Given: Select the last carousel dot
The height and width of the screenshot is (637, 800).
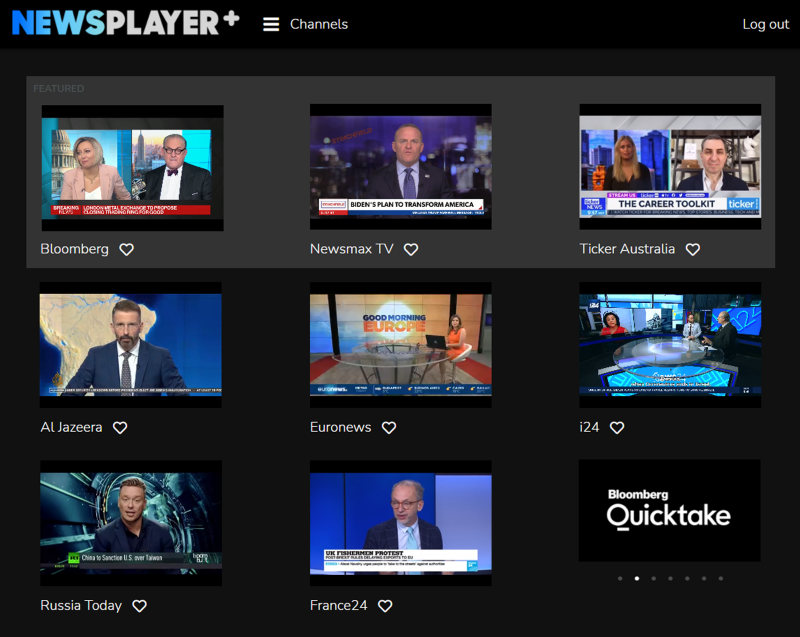Looking at the screenshot, I should tap(720, 578).
